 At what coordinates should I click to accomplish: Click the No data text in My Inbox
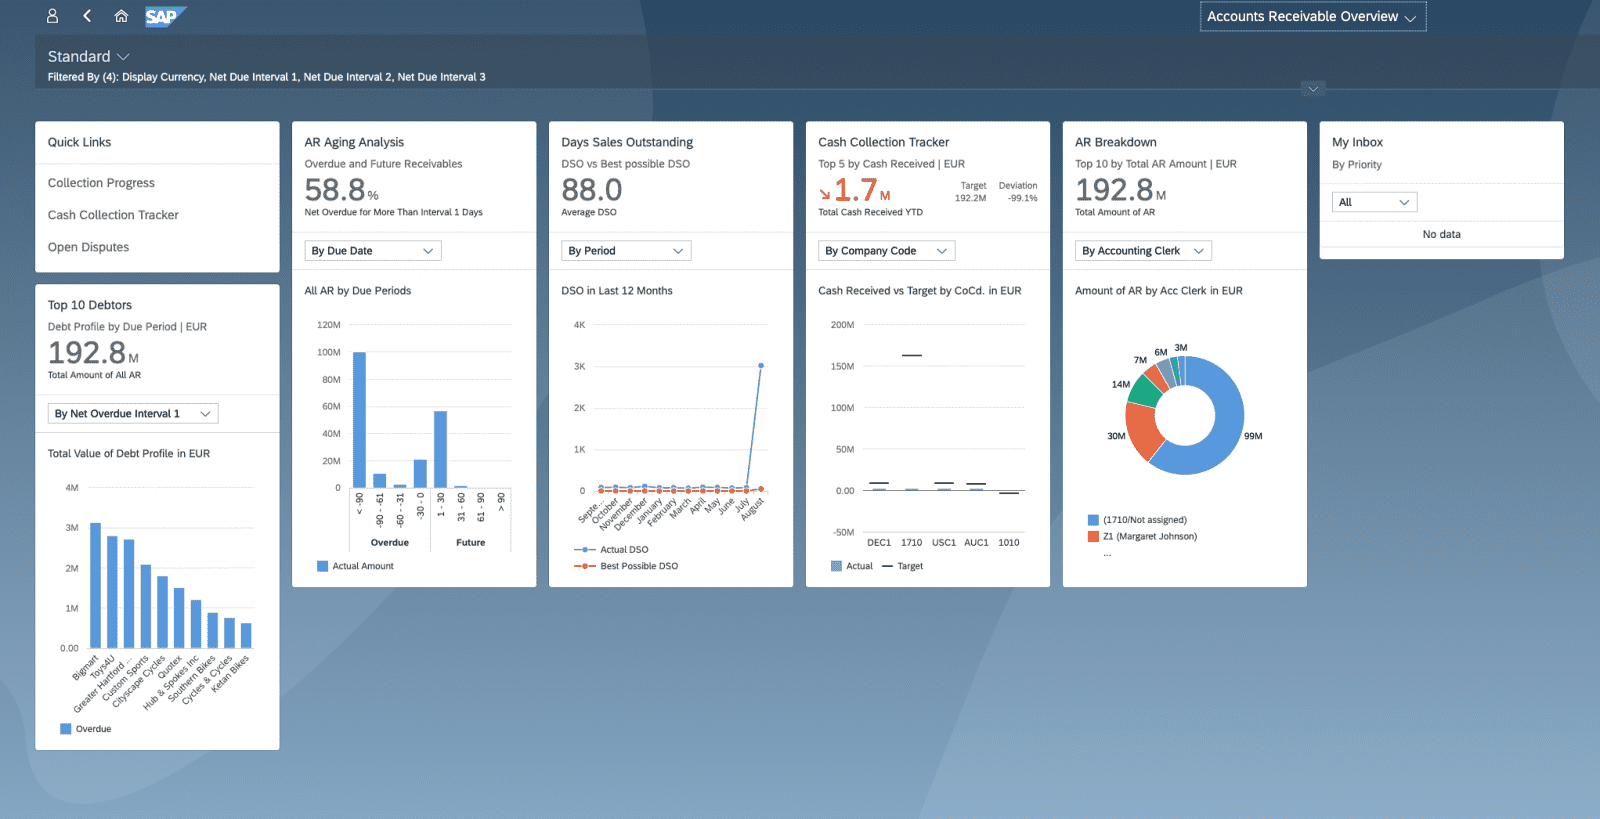pyautogui.click(x=1441, y=234)
